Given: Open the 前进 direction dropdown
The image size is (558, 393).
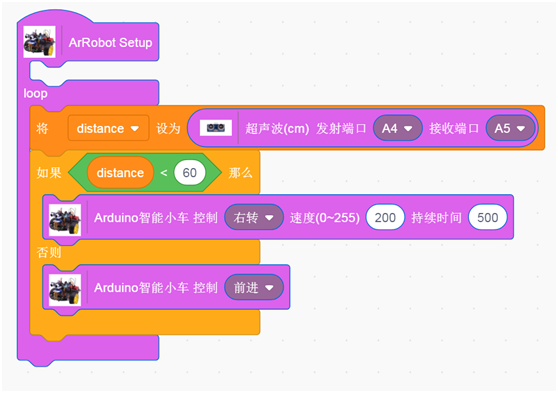Looking at the screenshot, I should [x=254, y=288].
